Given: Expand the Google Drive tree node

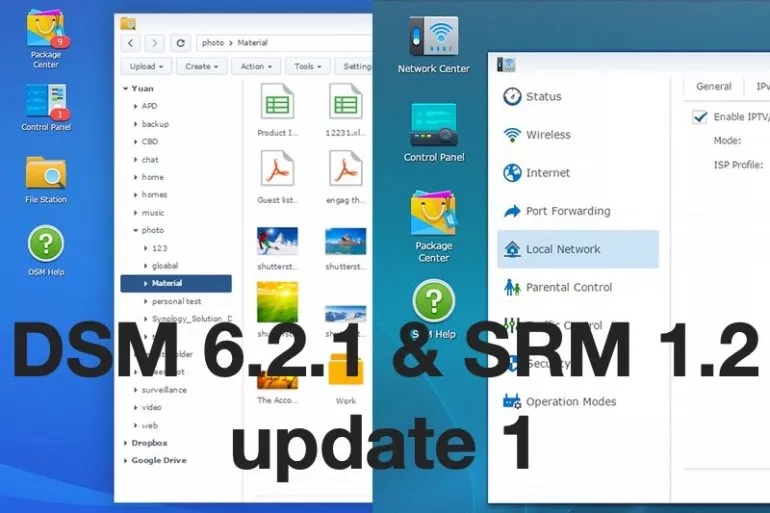Looking at the screenshot, I should click(x=126, y=460).
